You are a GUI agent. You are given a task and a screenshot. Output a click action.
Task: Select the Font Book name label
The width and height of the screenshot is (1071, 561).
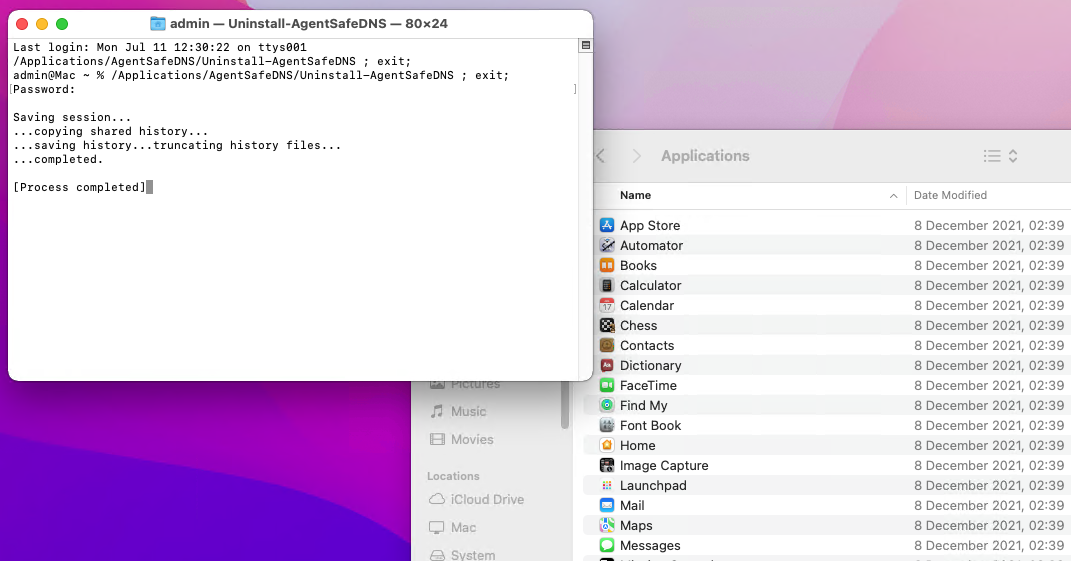[650, 426]
